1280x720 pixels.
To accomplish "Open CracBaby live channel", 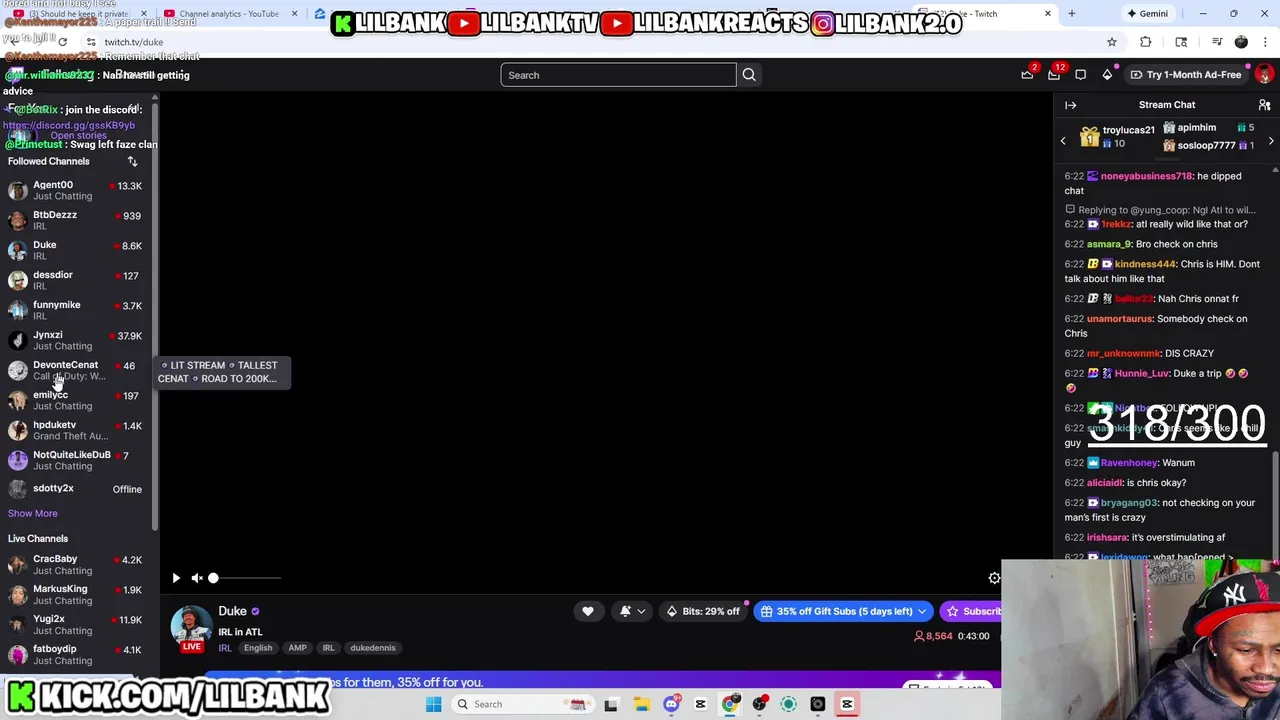I will pos(78,565).
